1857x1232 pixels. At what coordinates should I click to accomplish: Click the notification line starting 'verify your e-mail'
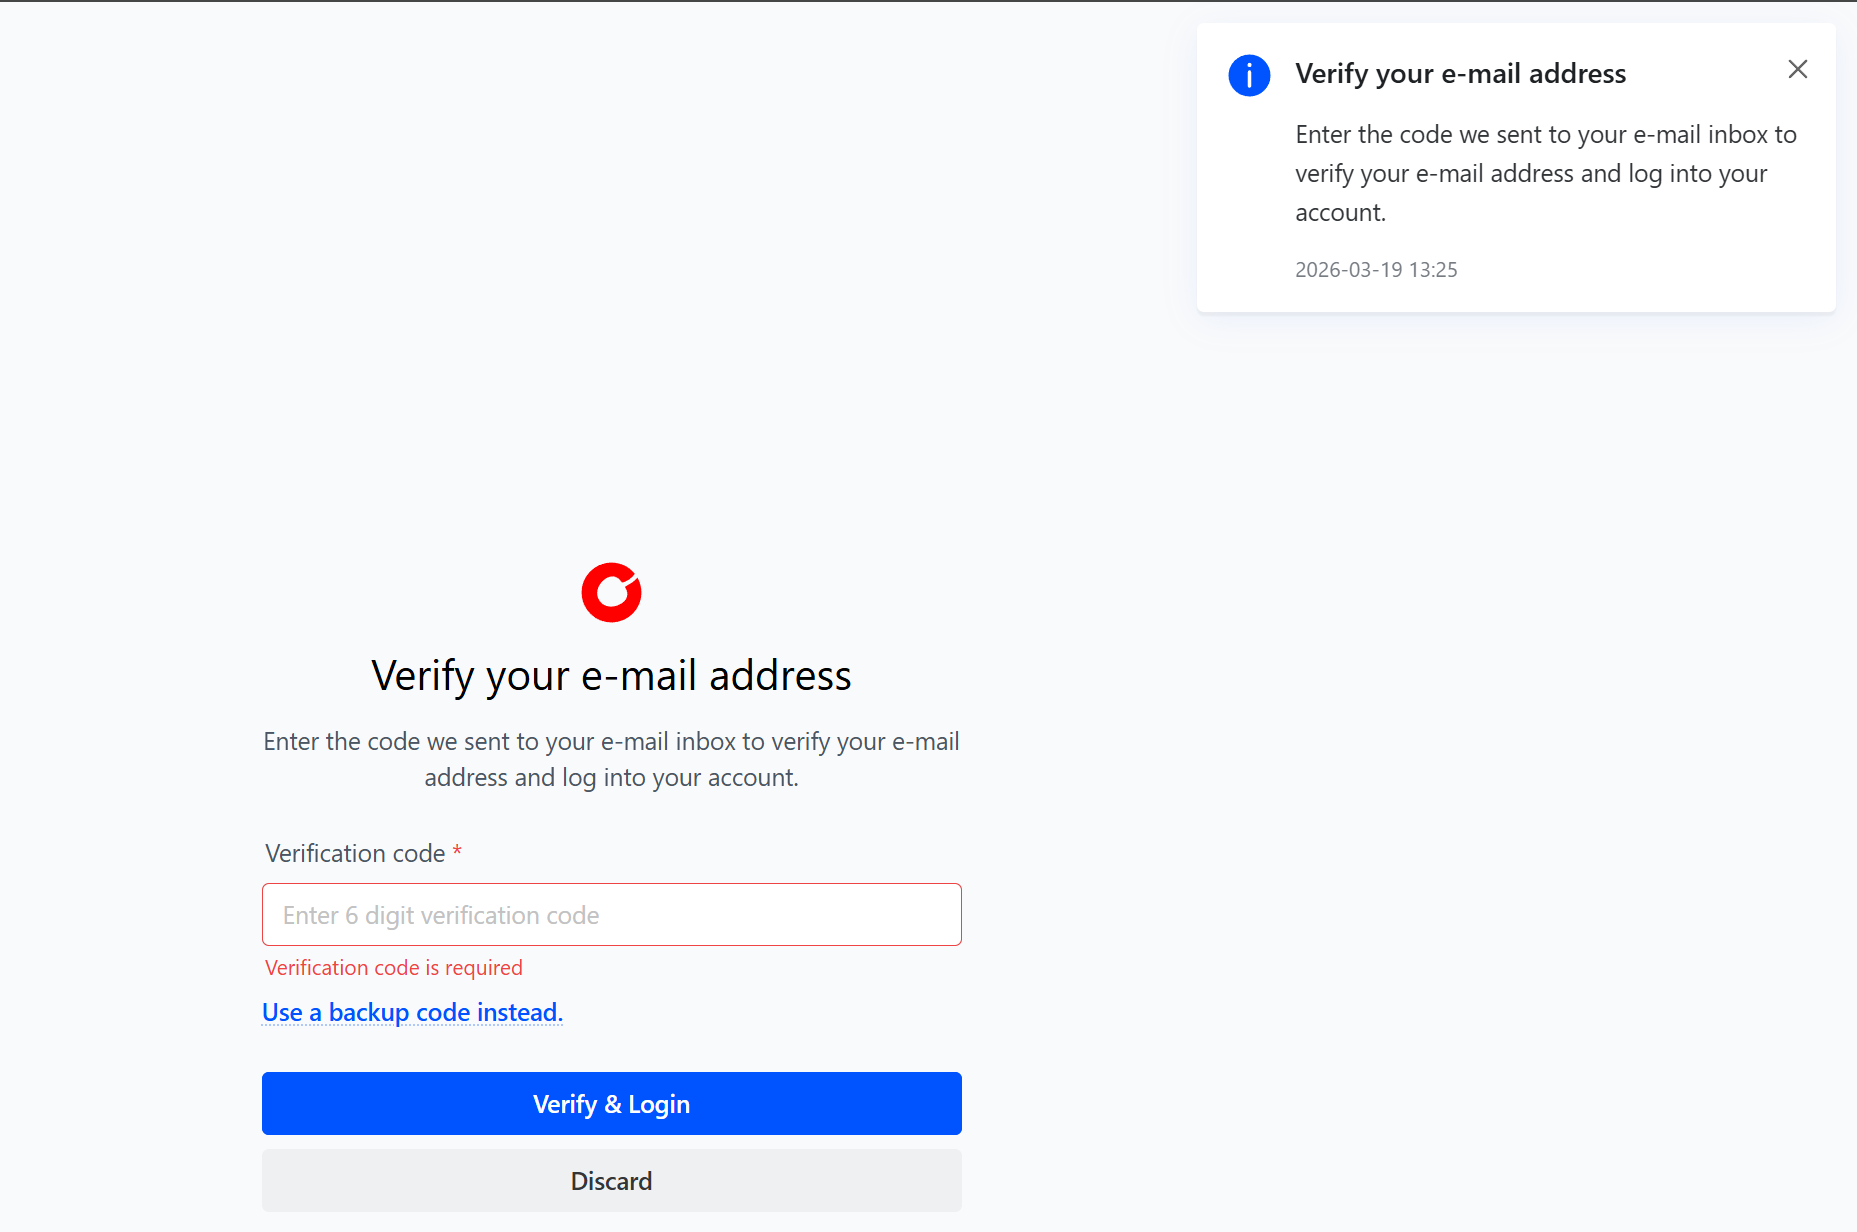(1530, 174)
